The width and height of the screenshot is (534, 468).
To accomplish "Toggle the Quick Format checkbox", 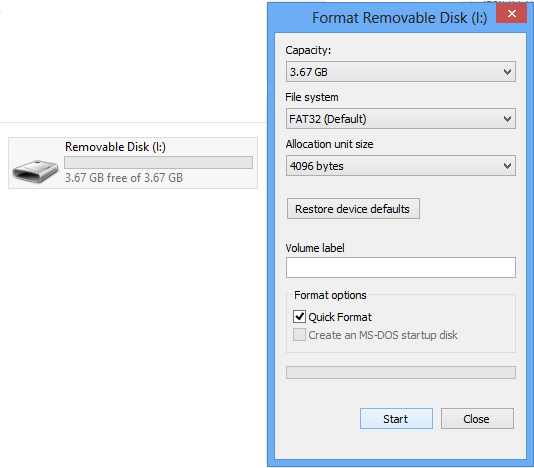I will [x=299, y=317].
